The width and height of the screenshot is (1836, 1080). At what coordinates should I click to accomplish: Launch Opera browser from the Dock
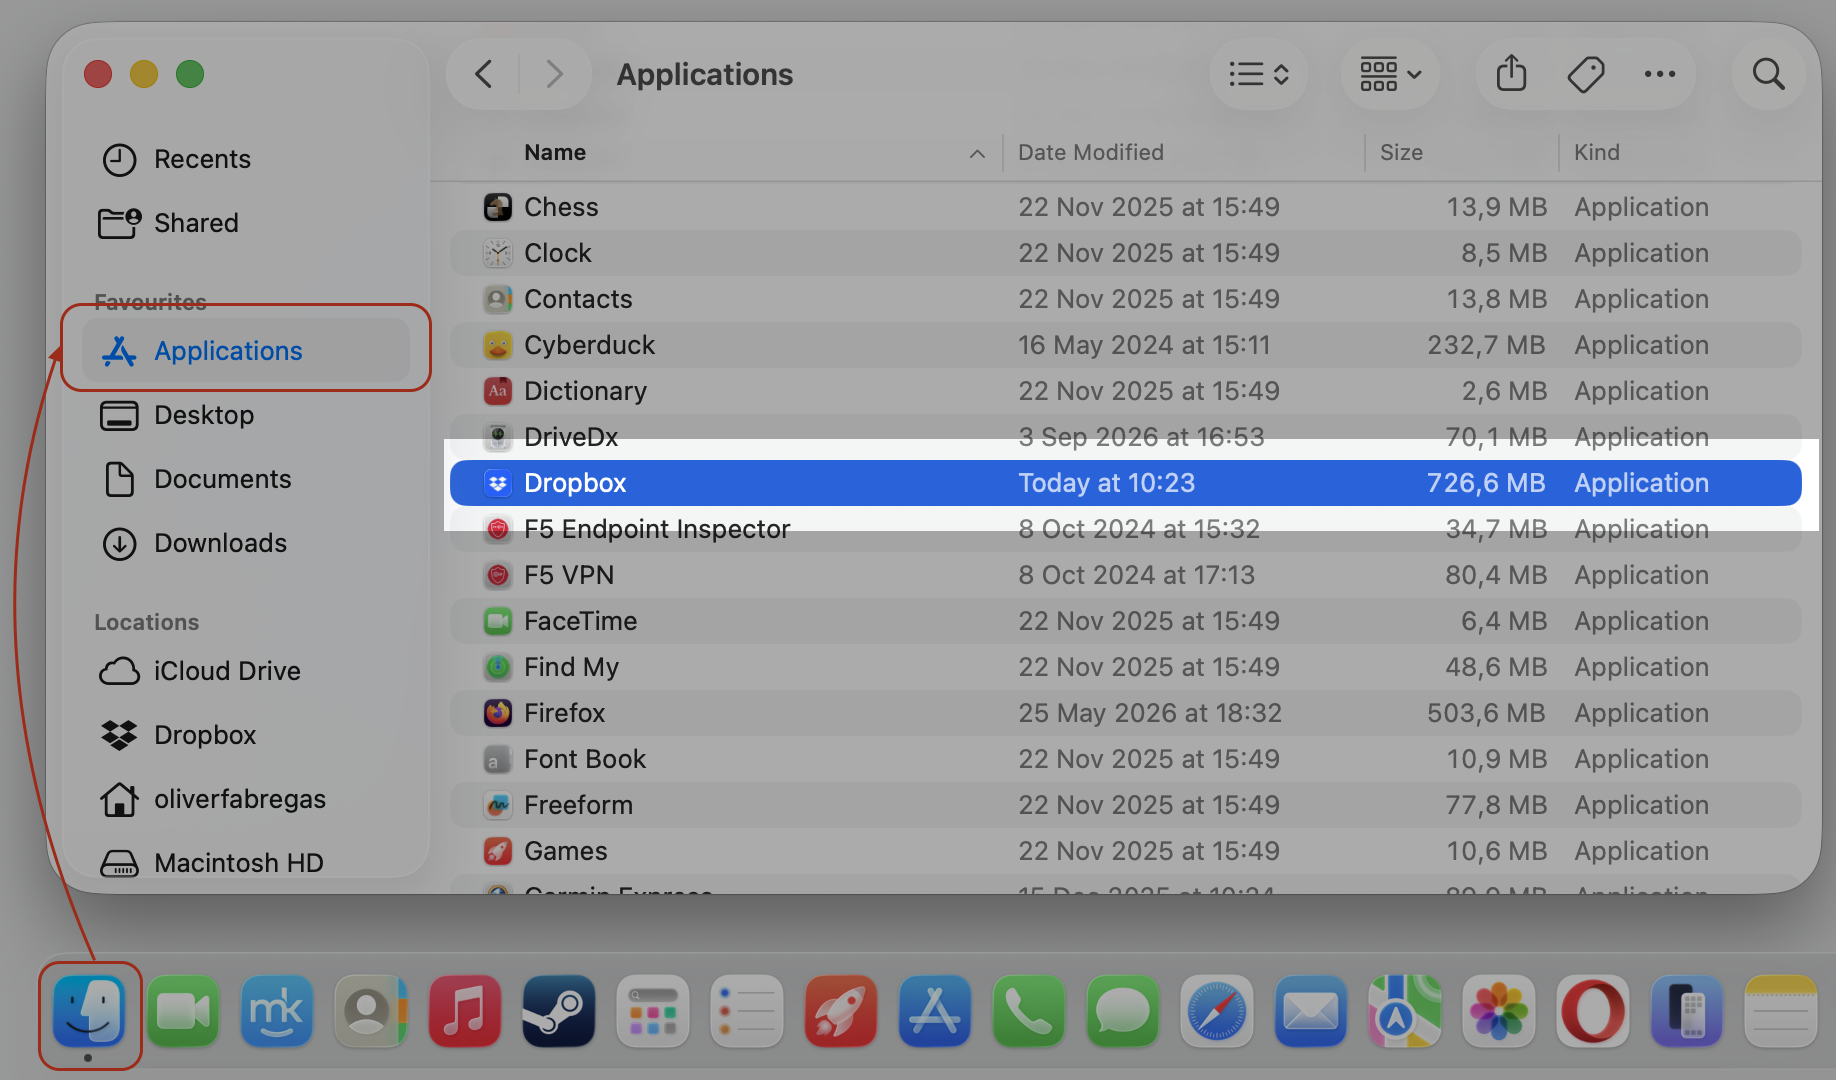pyautogui.click(x=1593, y=1011)
